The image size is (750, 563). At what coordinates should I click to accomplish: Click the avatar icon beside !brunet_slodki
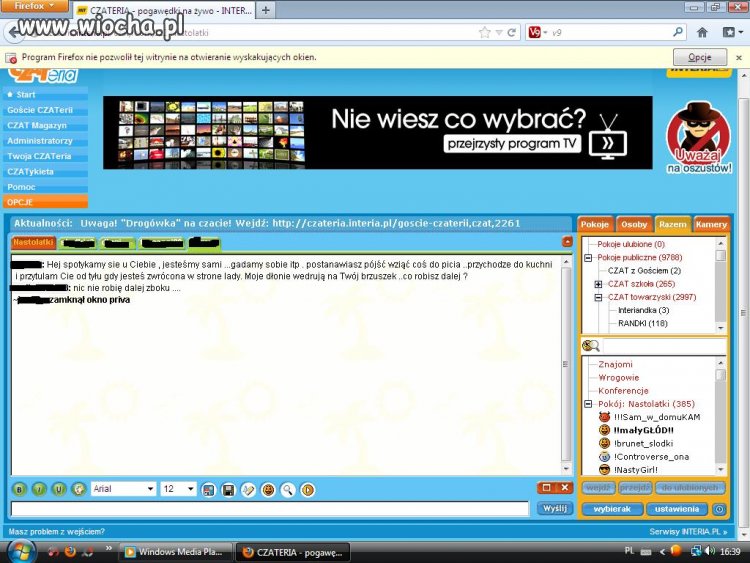click(605, 443)
